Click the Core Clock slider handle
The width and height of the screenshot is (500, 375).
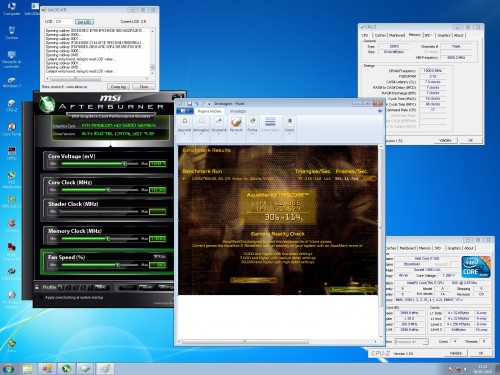pos(108,190)
